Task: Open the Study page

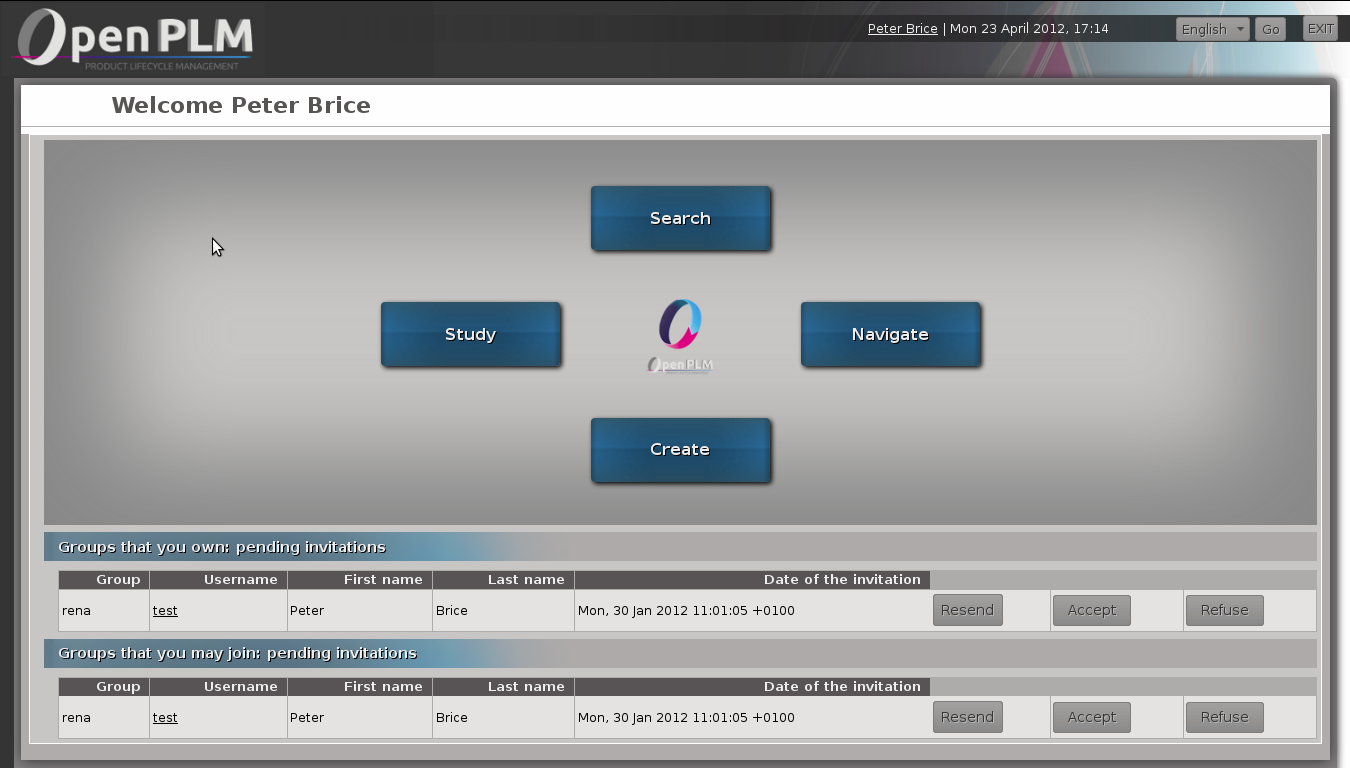Action: tap(470, 334)
